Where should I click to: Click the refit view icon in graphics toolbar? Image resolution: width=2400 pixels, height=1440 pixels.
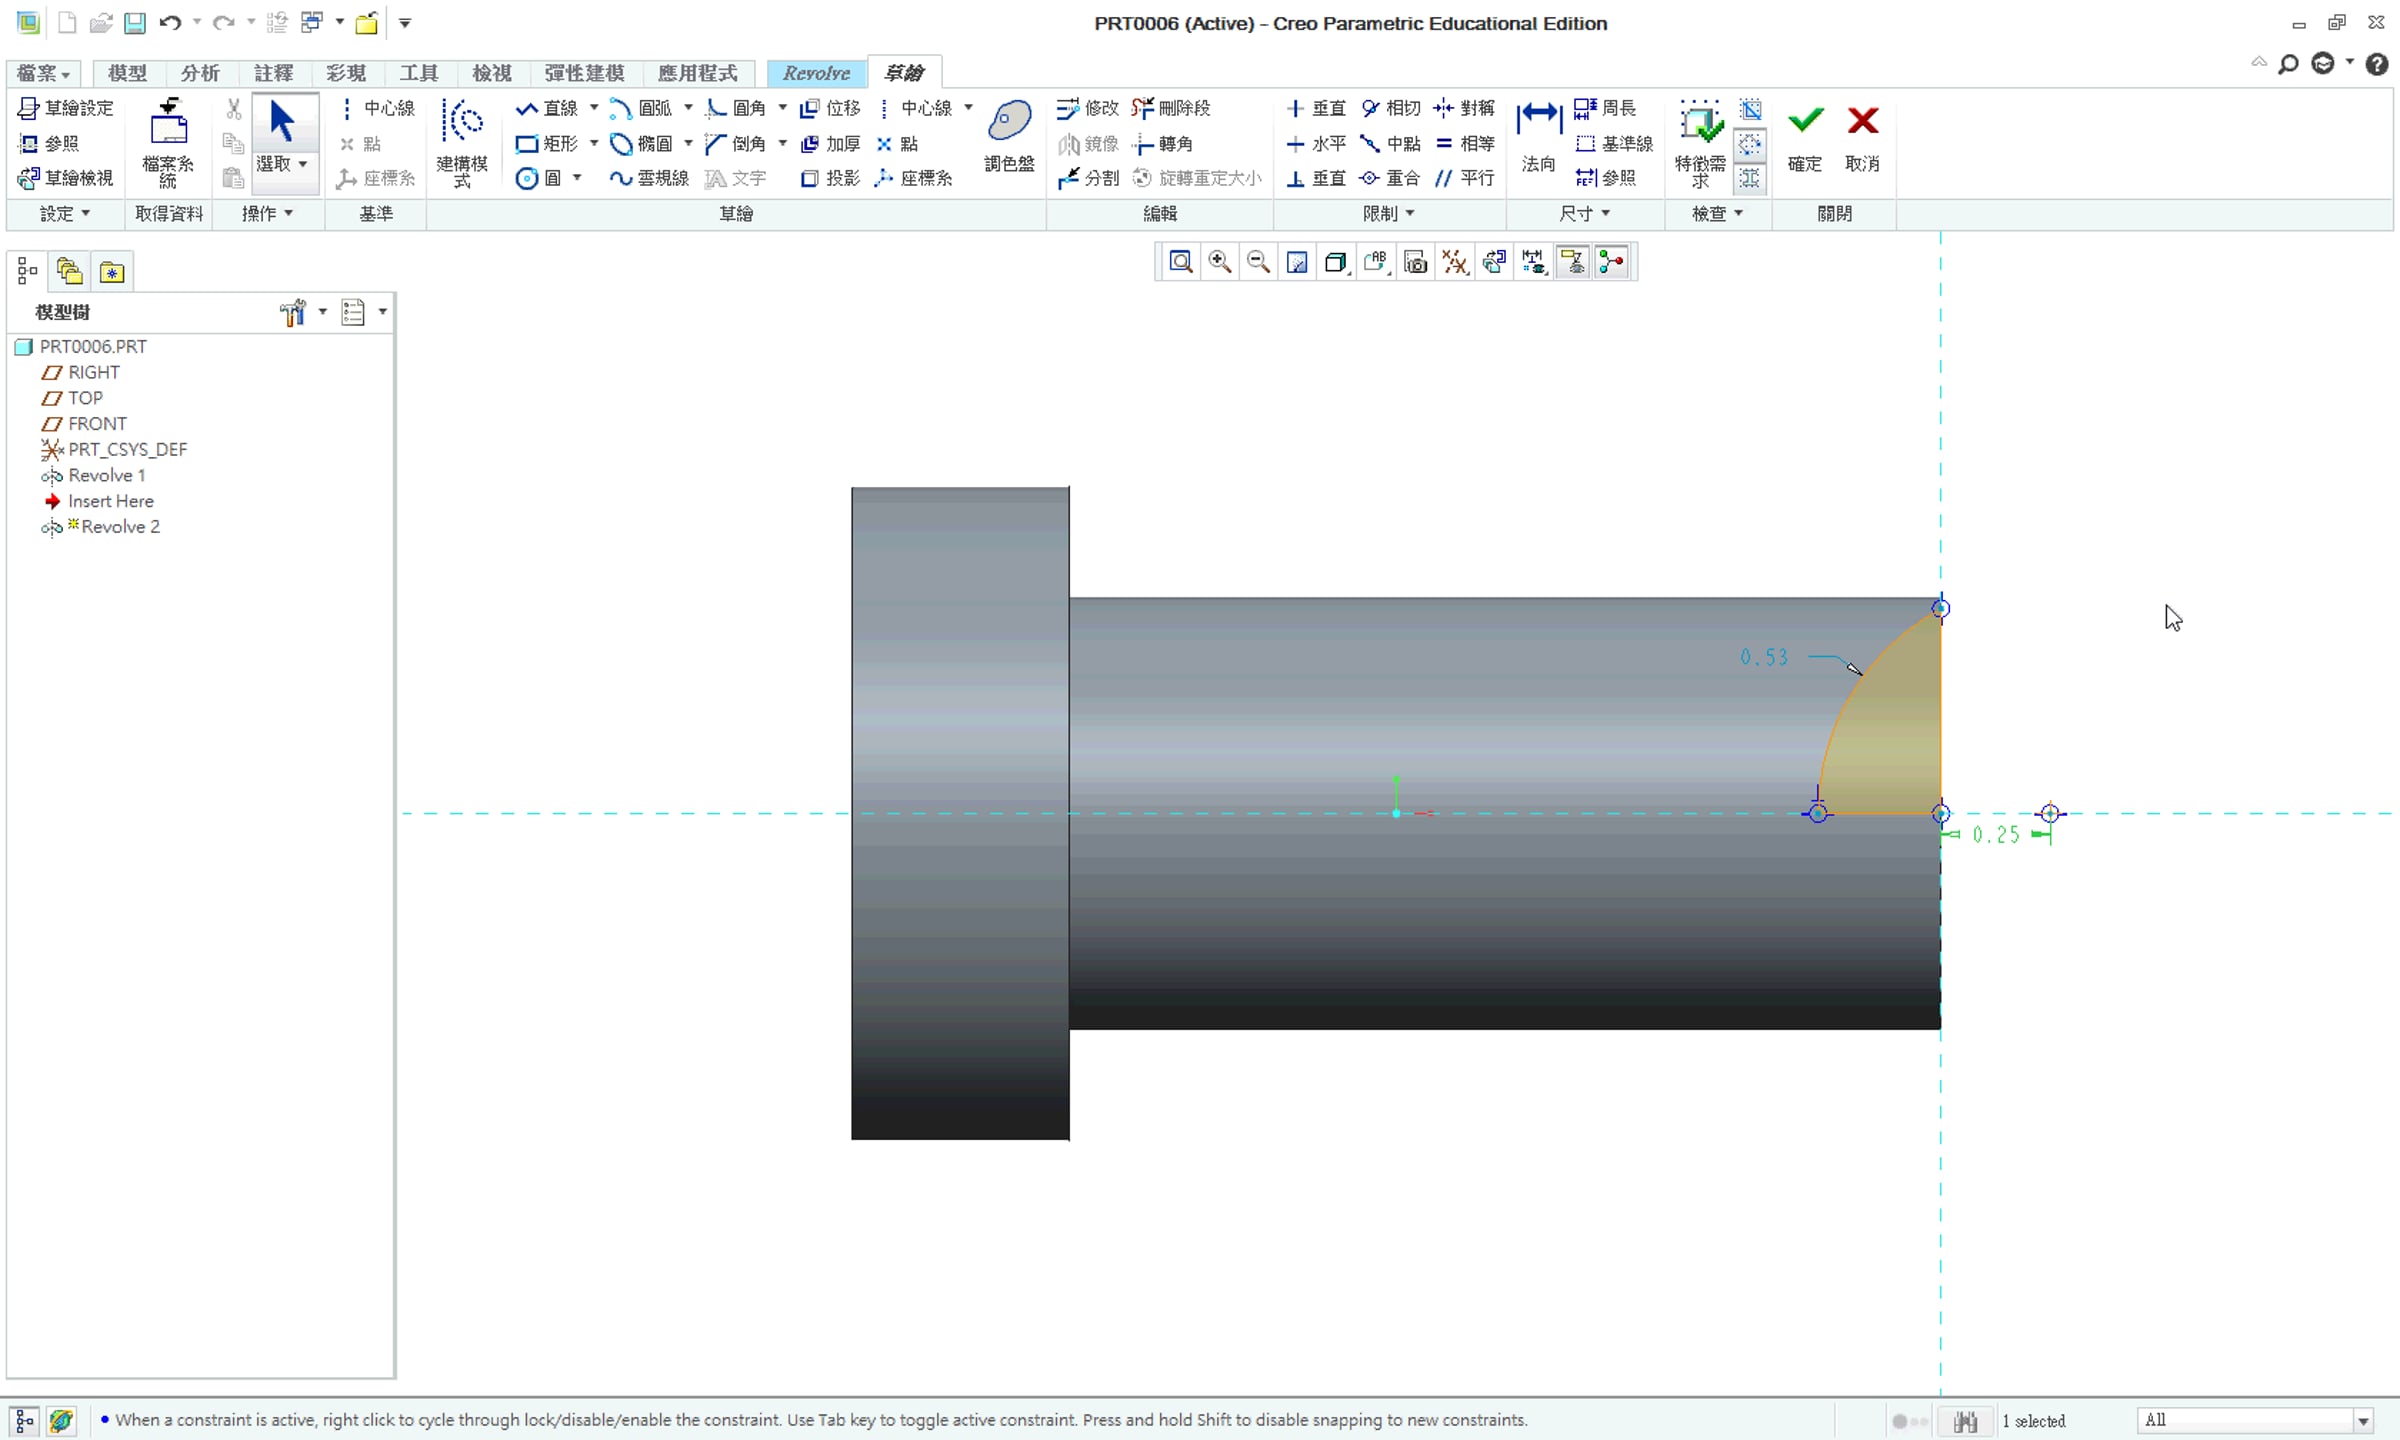pyautogui.click(x=1180, y=262)
